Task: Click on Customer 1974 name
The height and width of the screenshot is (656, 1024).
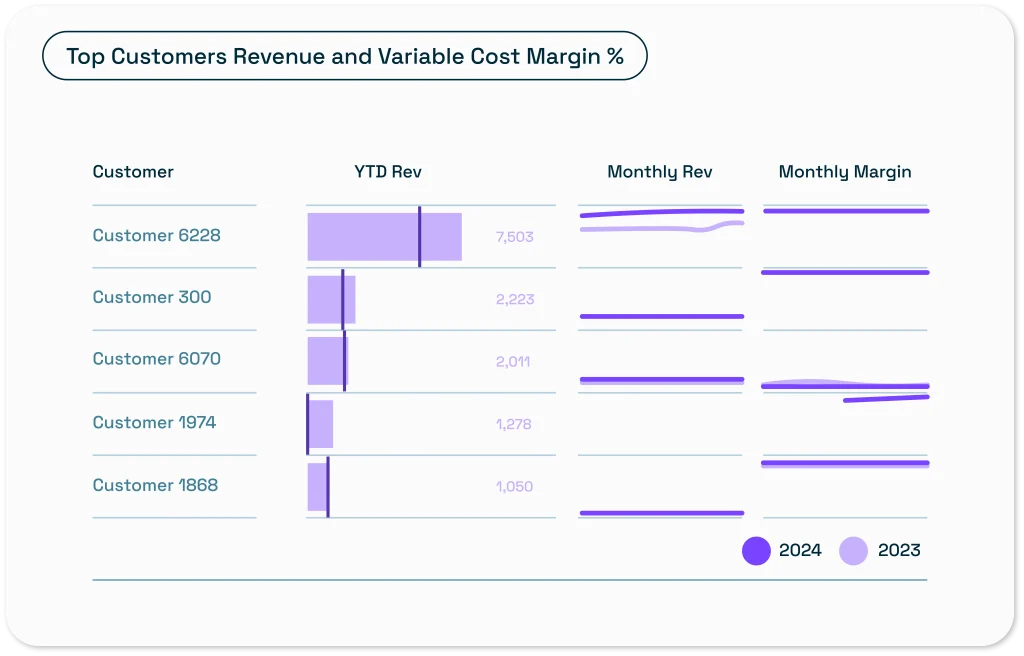Action: 154,423
